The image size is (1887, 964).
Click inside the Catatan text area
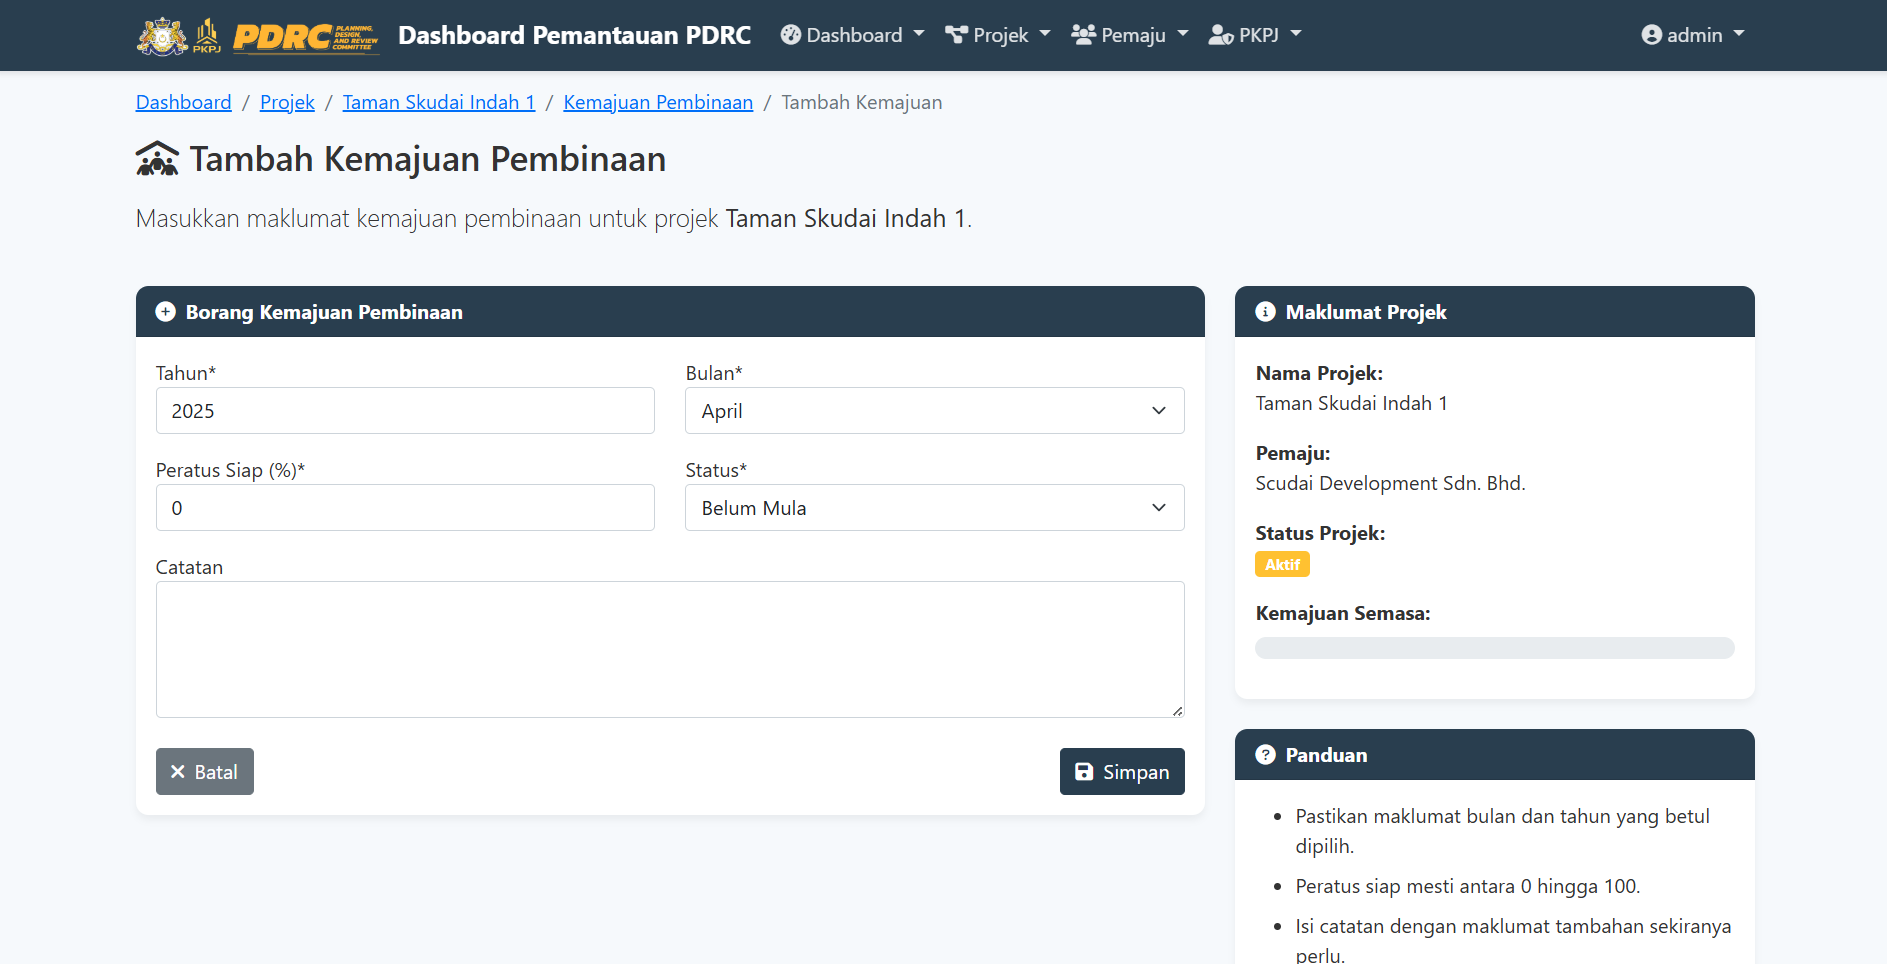click(668, 648)
